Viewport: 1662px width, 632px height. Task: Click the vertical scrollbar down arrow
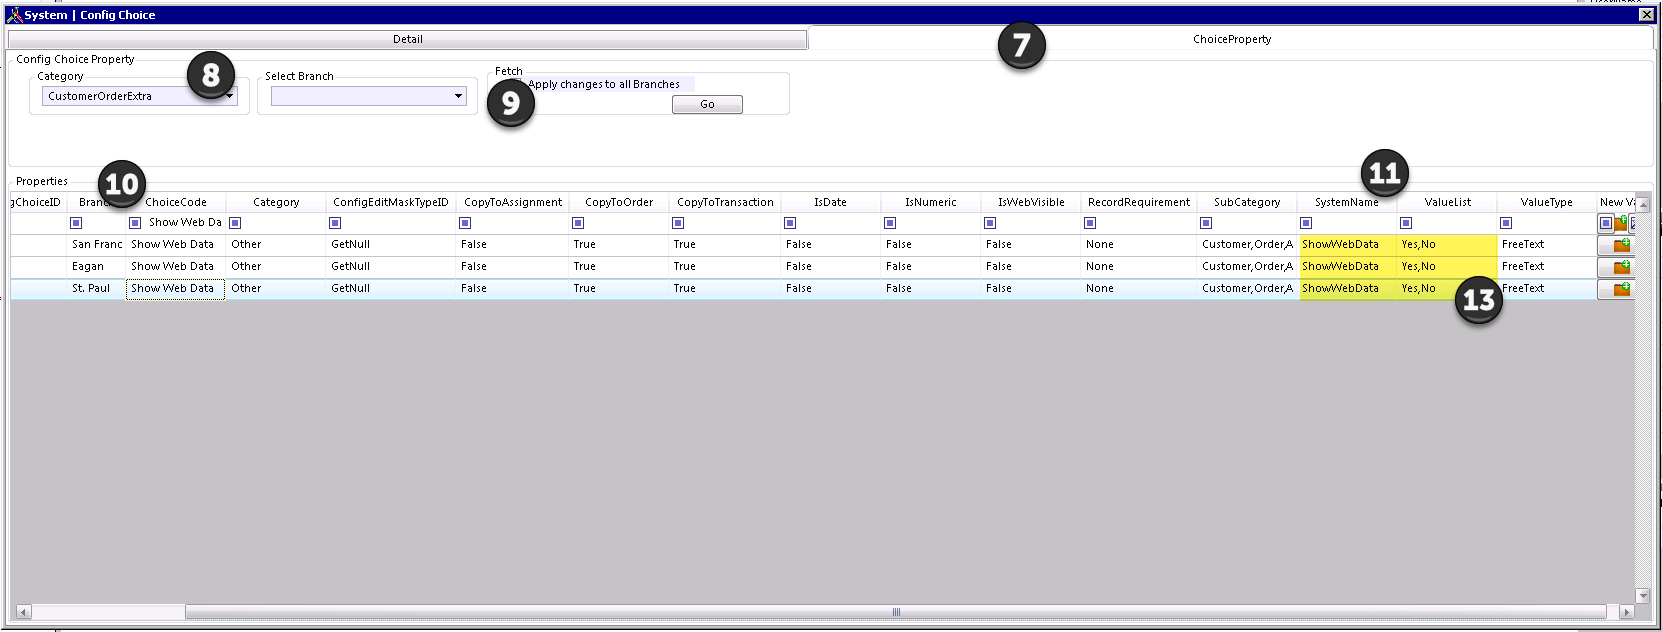(x=1642, y=595)
